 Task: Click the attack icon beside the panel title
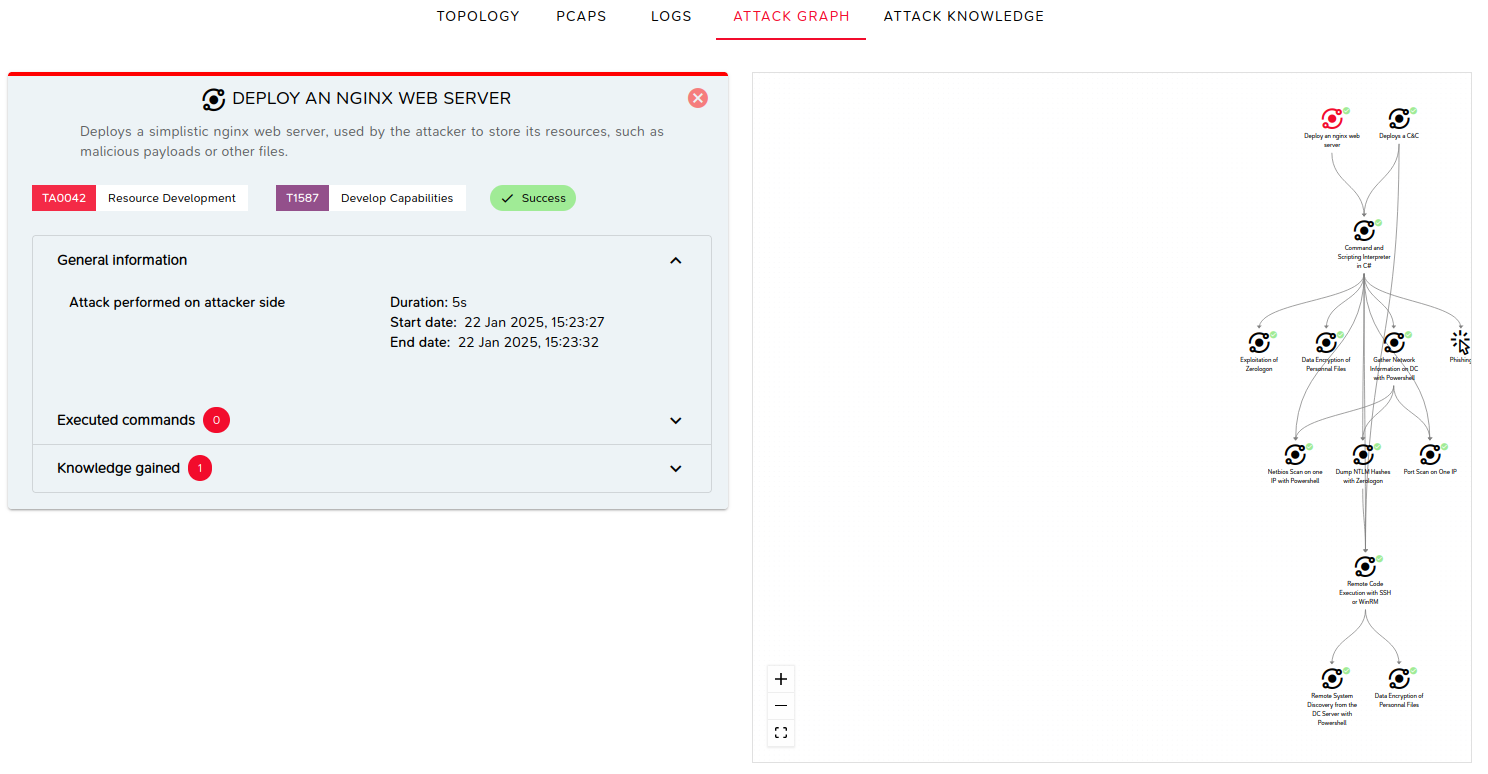(213, 99)
